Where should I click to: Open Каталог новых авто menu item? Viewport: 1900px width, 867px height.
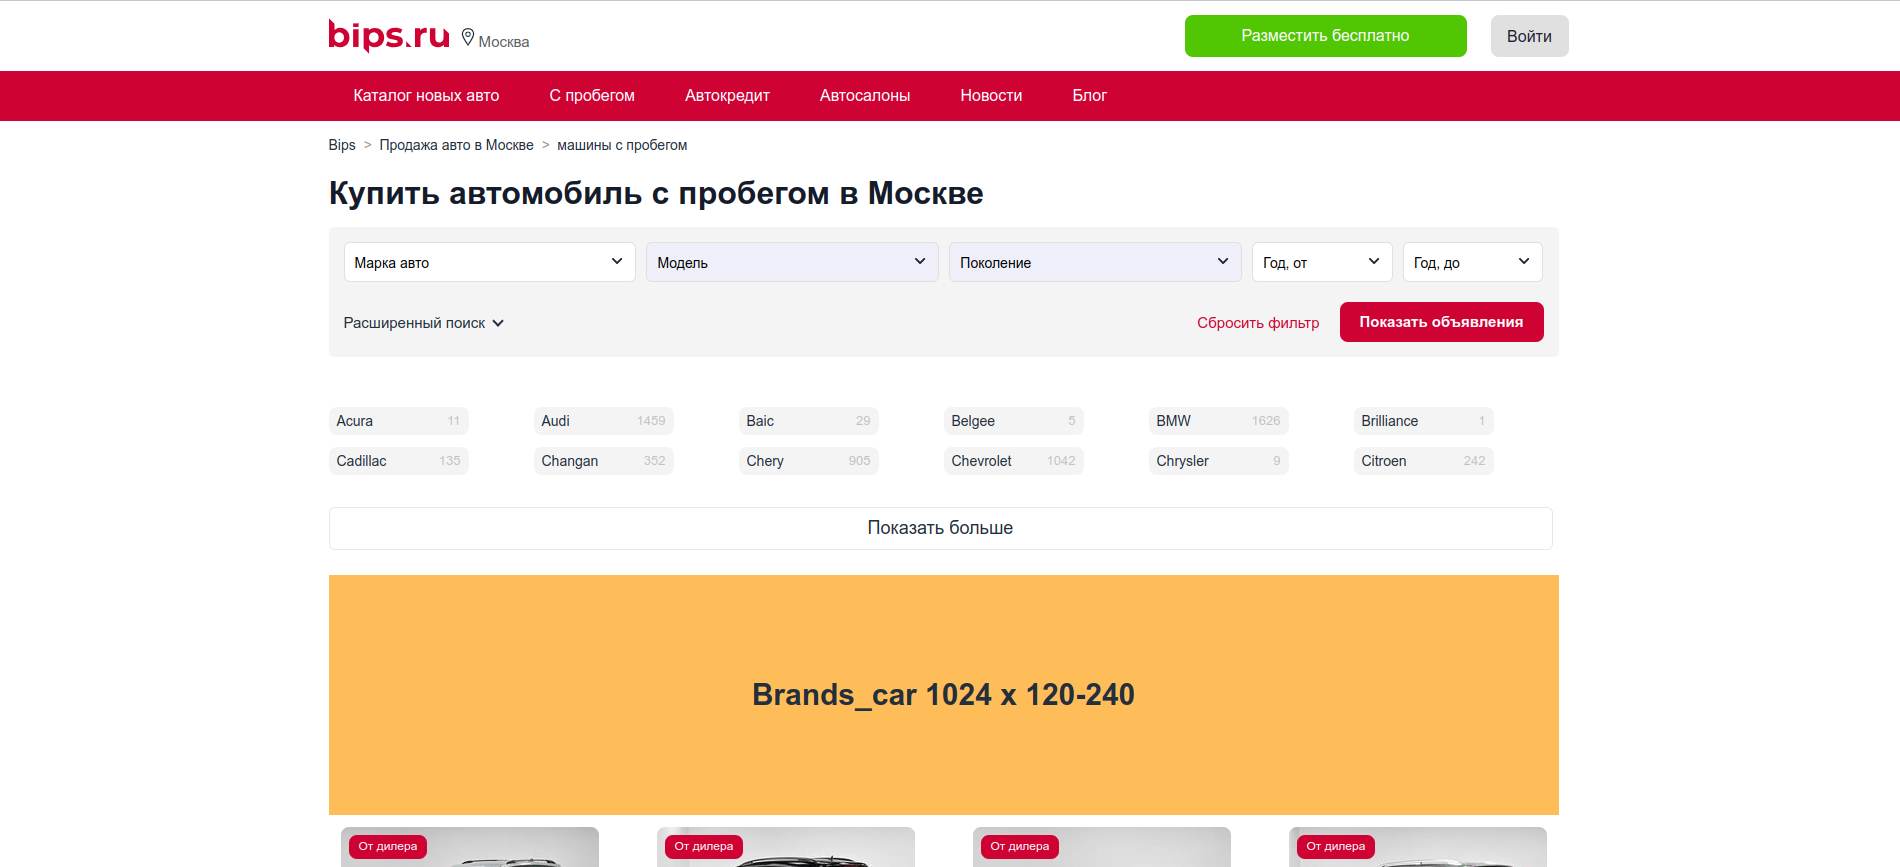tap(426, 96)
